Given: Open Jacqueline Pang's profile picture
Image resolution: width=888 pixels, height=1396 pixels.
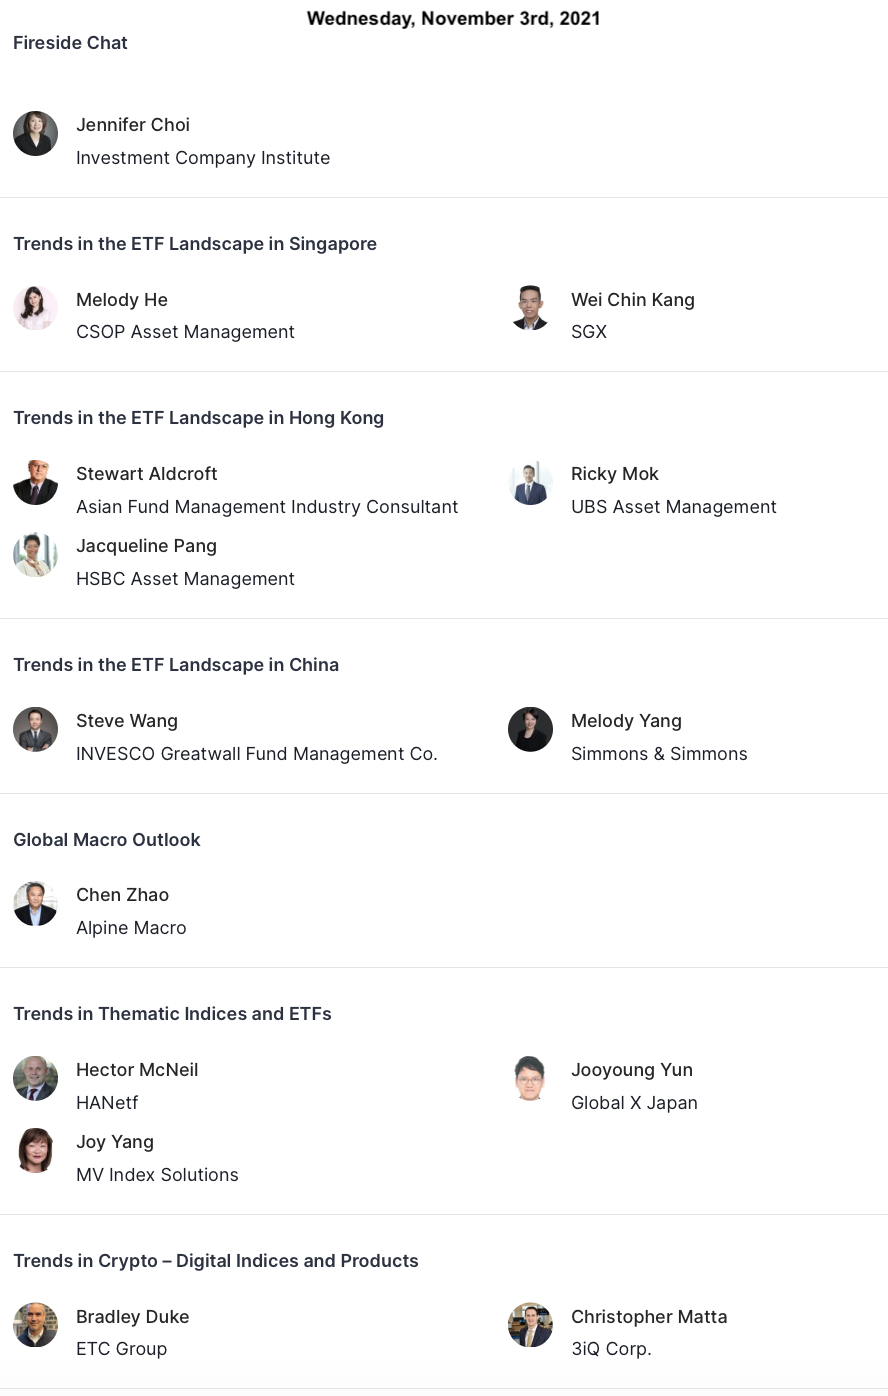Looking at the screenshot, I should [35, 555].
